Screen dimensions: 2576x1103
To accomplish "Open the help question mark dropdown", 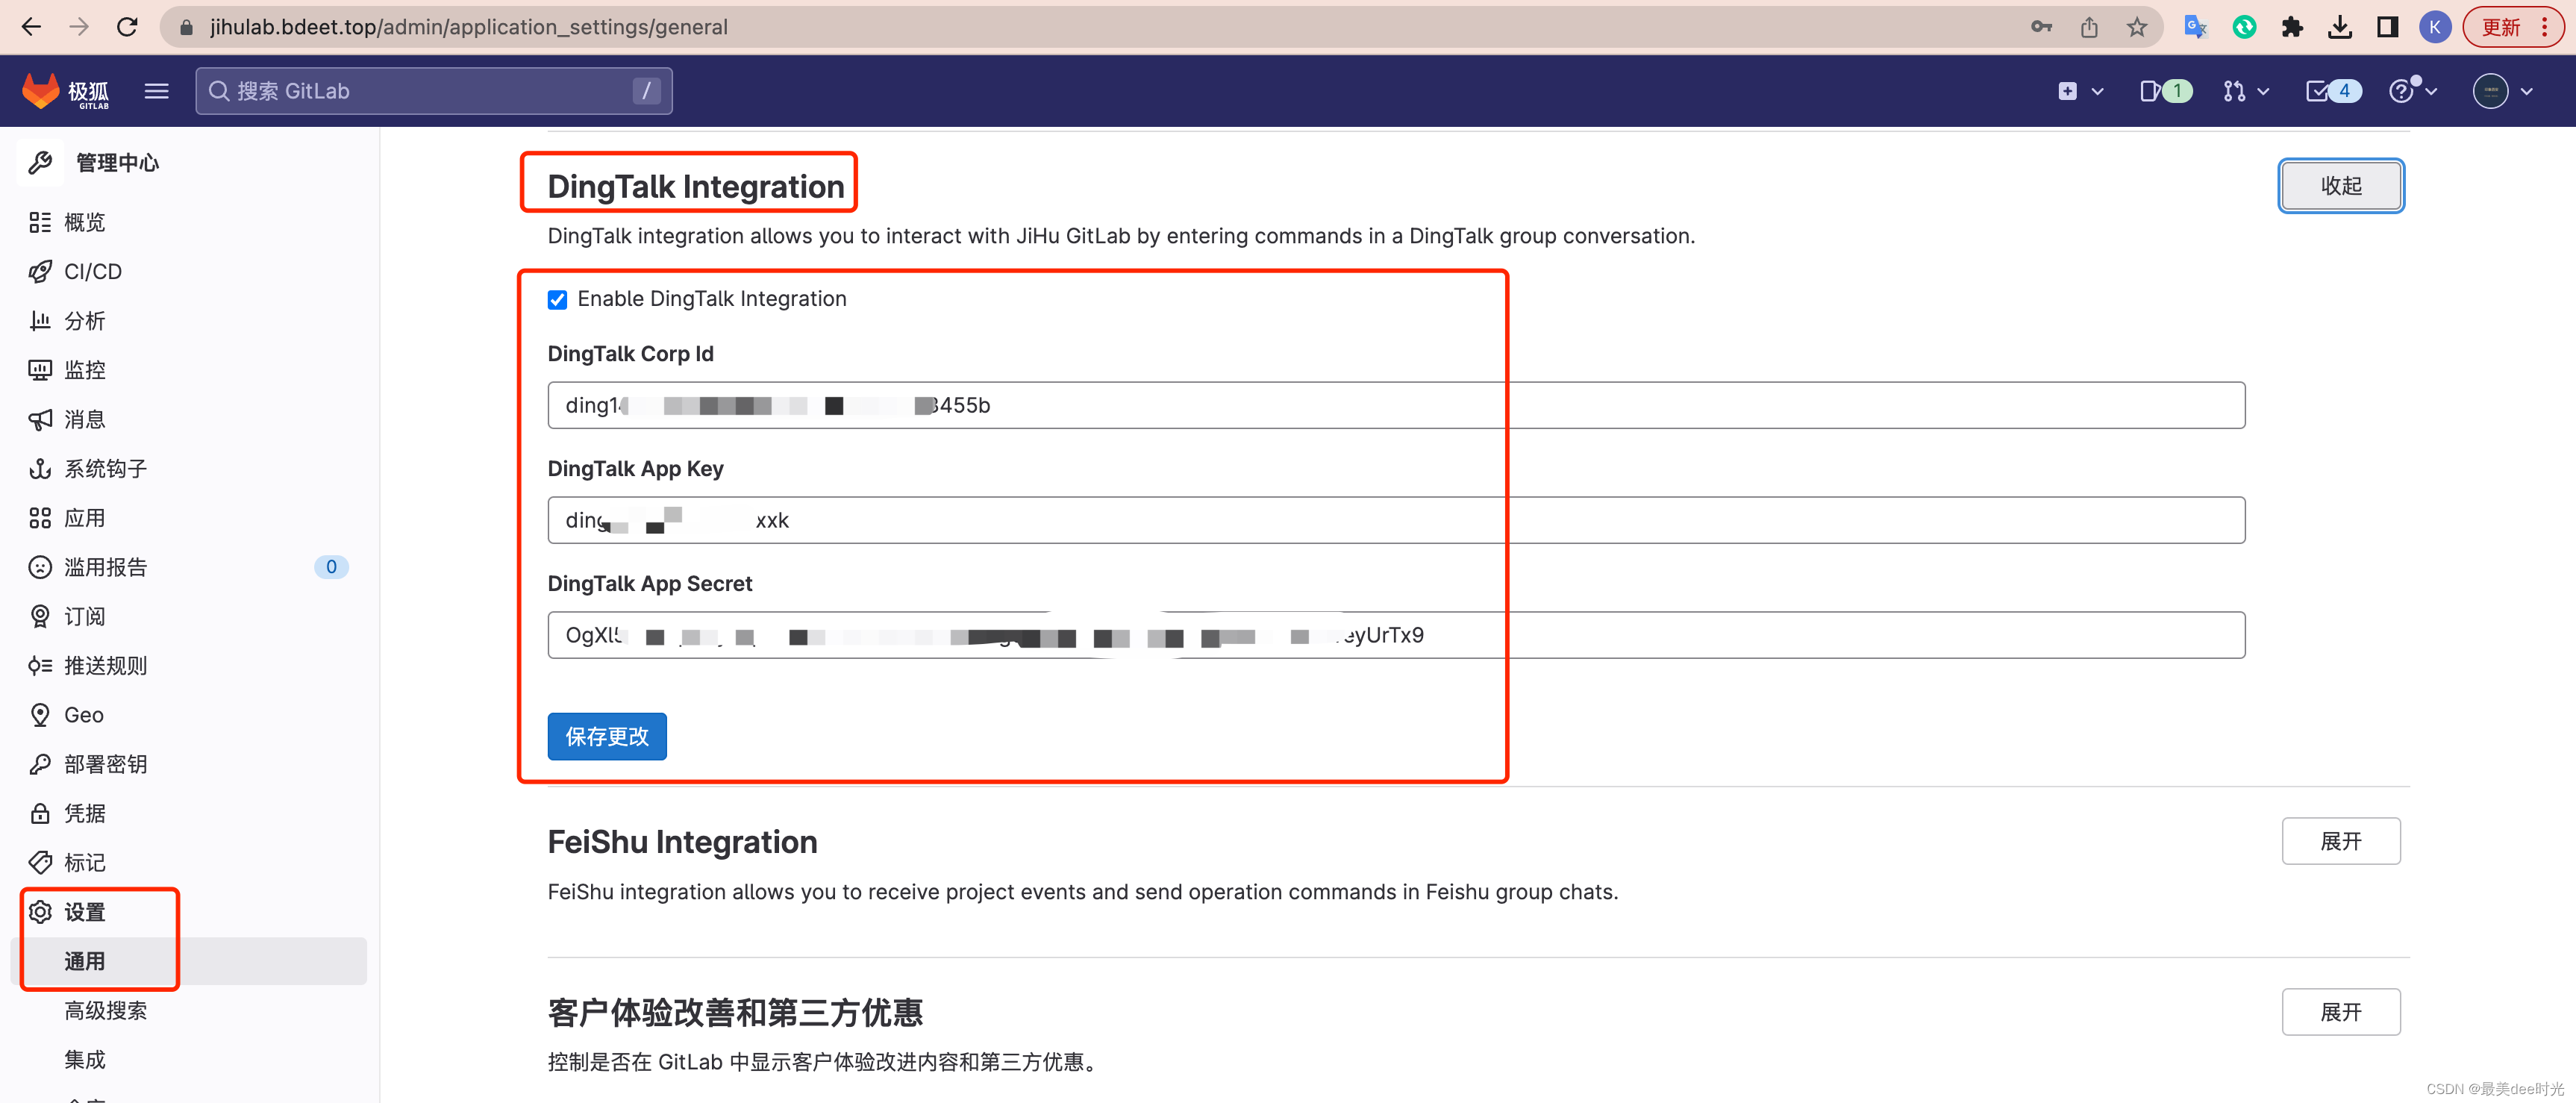I will pyautogui.click(x=2413, y=91).
